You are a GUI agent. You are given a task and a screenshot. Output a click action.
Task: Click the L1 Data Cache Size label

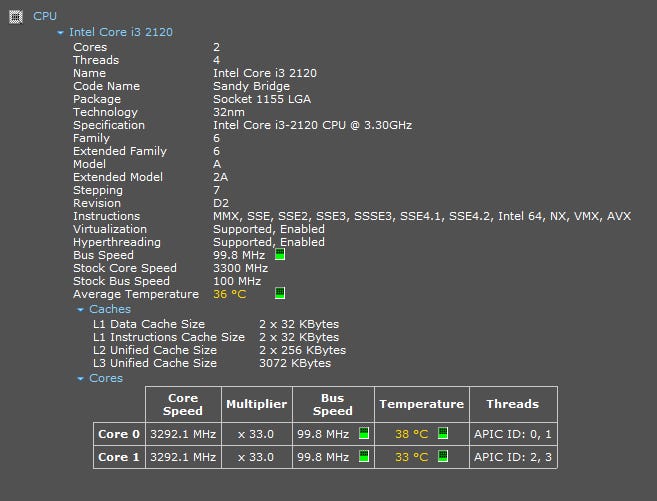coord(149,324)
